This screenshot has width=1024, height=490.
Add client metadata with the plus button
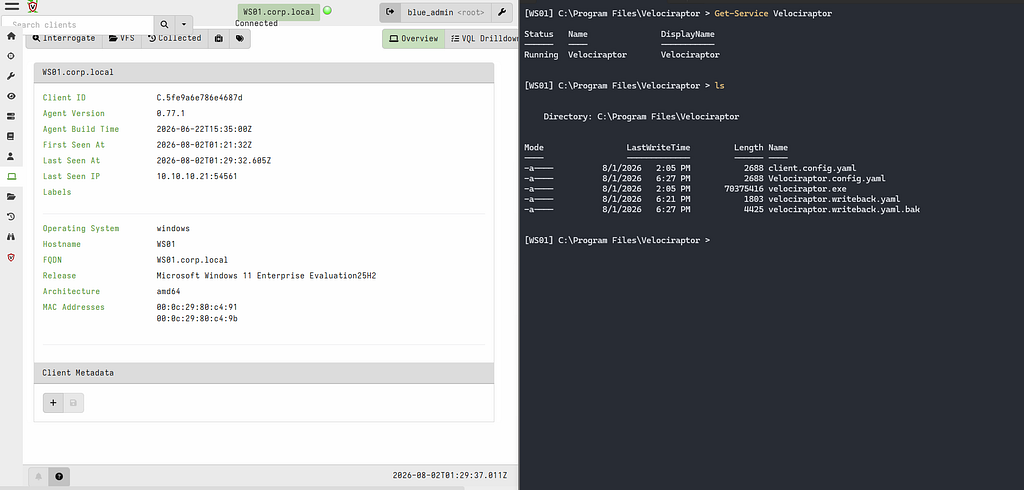tap(53, 403)
